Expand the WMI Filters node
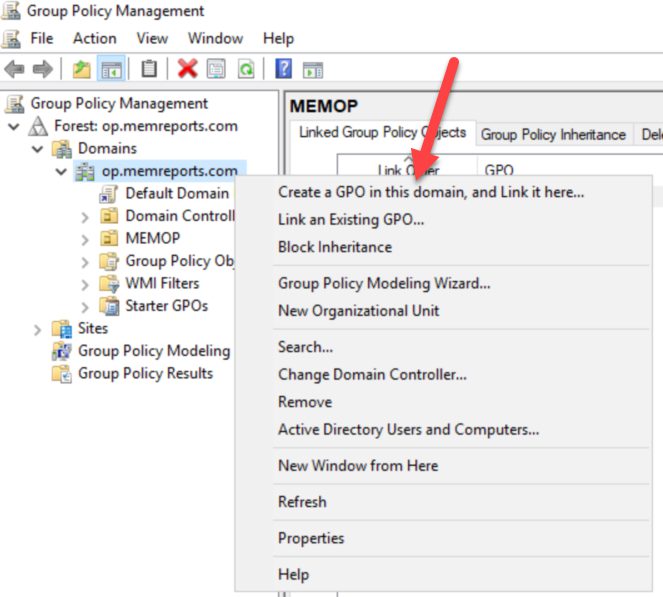This screenshot has width=663, height=597. point(85,285)
